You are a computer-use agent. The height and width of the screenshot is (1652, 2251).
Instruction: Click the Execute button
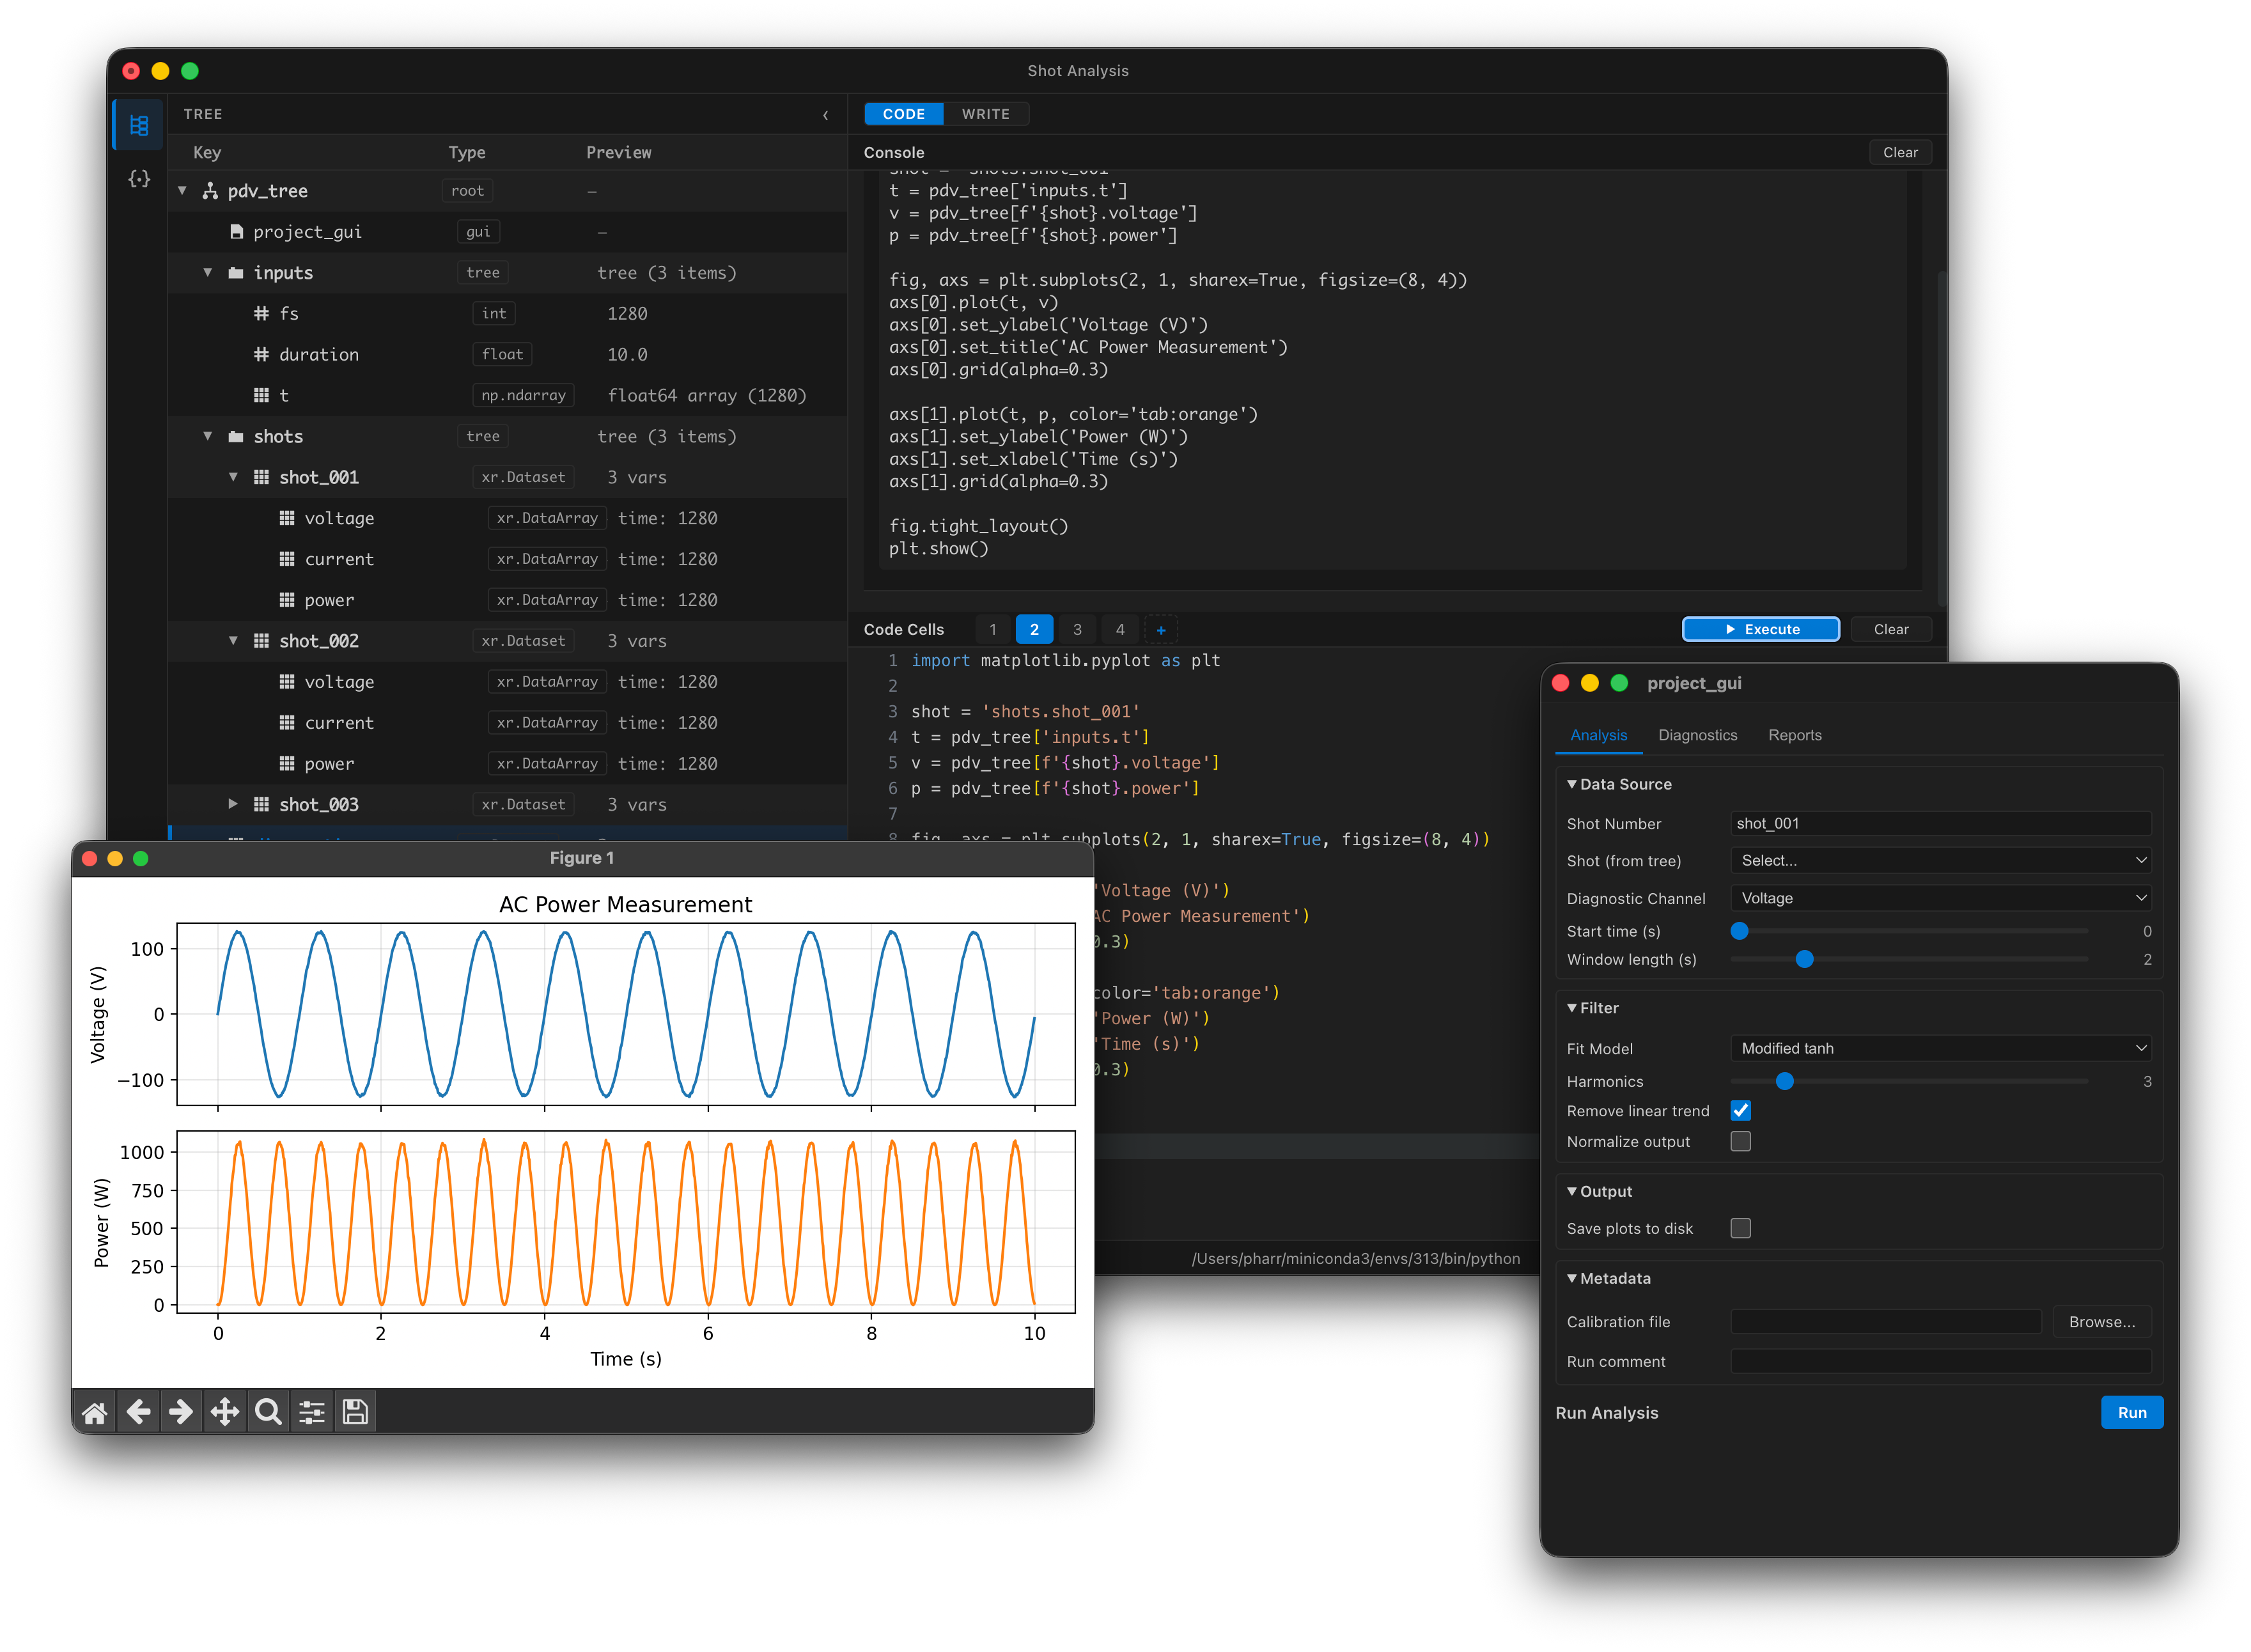tap(1761, 630)
